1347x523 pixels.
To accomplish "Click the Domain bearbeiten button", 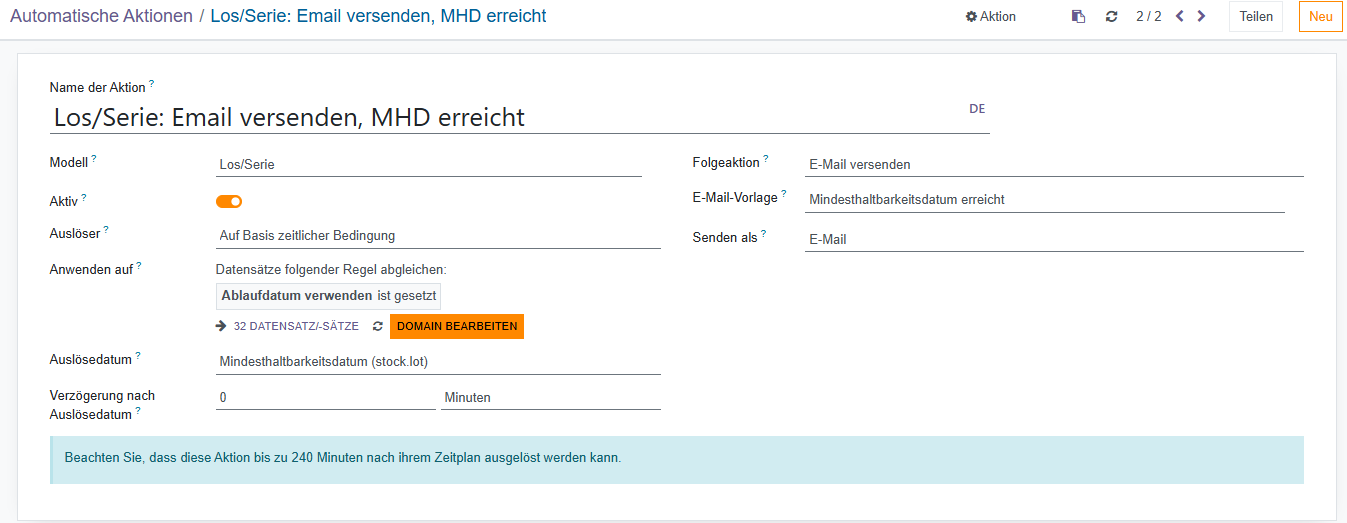I will [457, 326].
